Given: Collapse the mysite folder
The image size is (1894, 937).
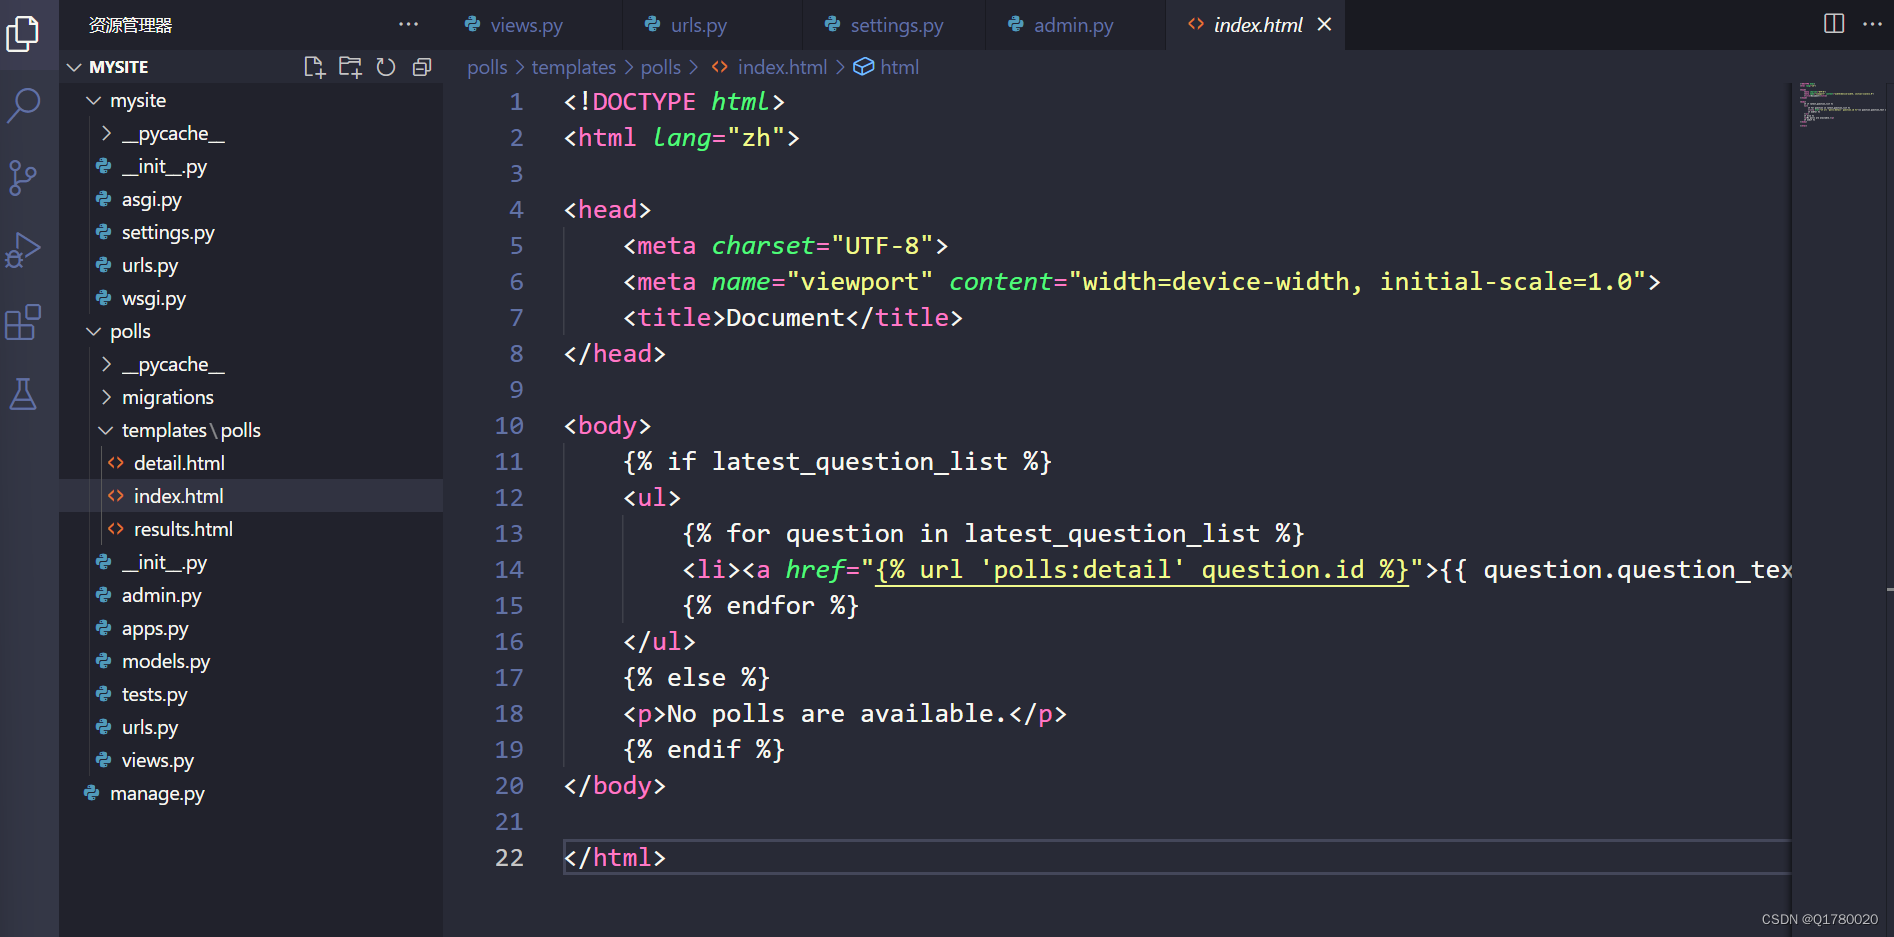Looking at the screenshot, I should pyautogui.click(x=251, y=100).
